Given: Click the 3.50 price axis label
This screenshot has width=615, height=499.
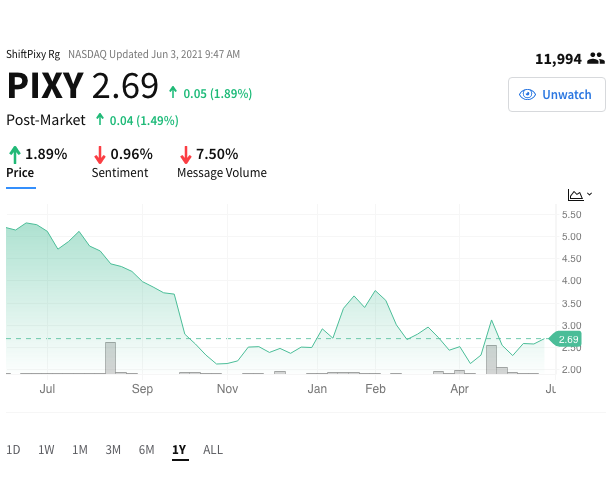Looking at the screenshot, I should coord(571,303).
